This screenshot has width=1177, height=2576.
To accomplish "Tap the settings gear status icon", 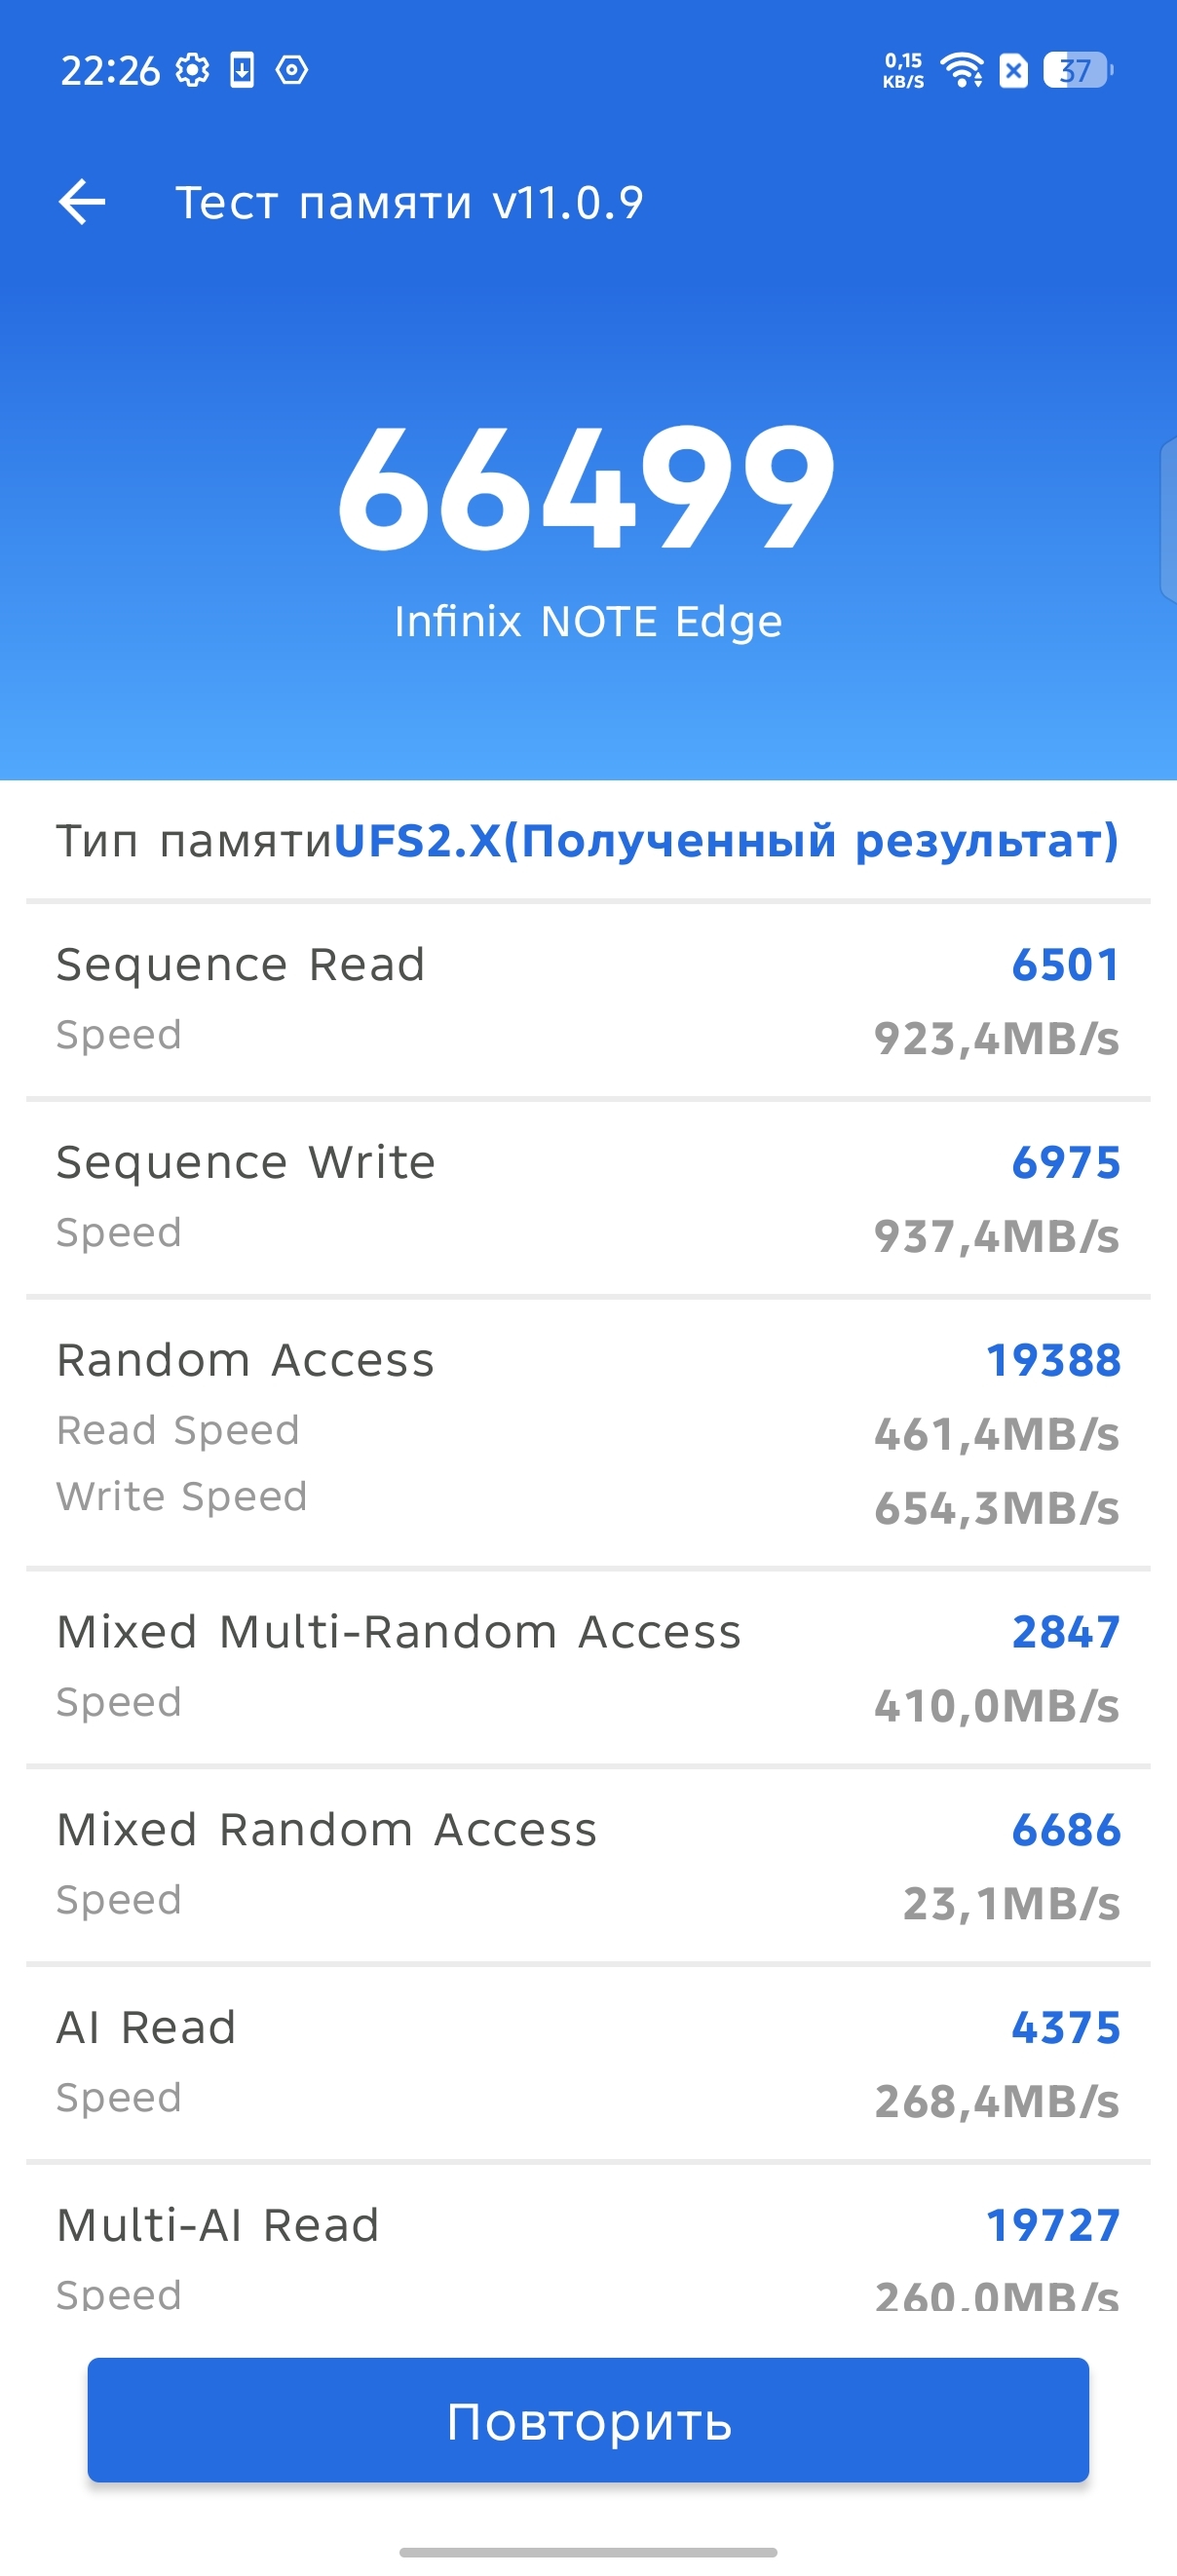I will [192, 71].
